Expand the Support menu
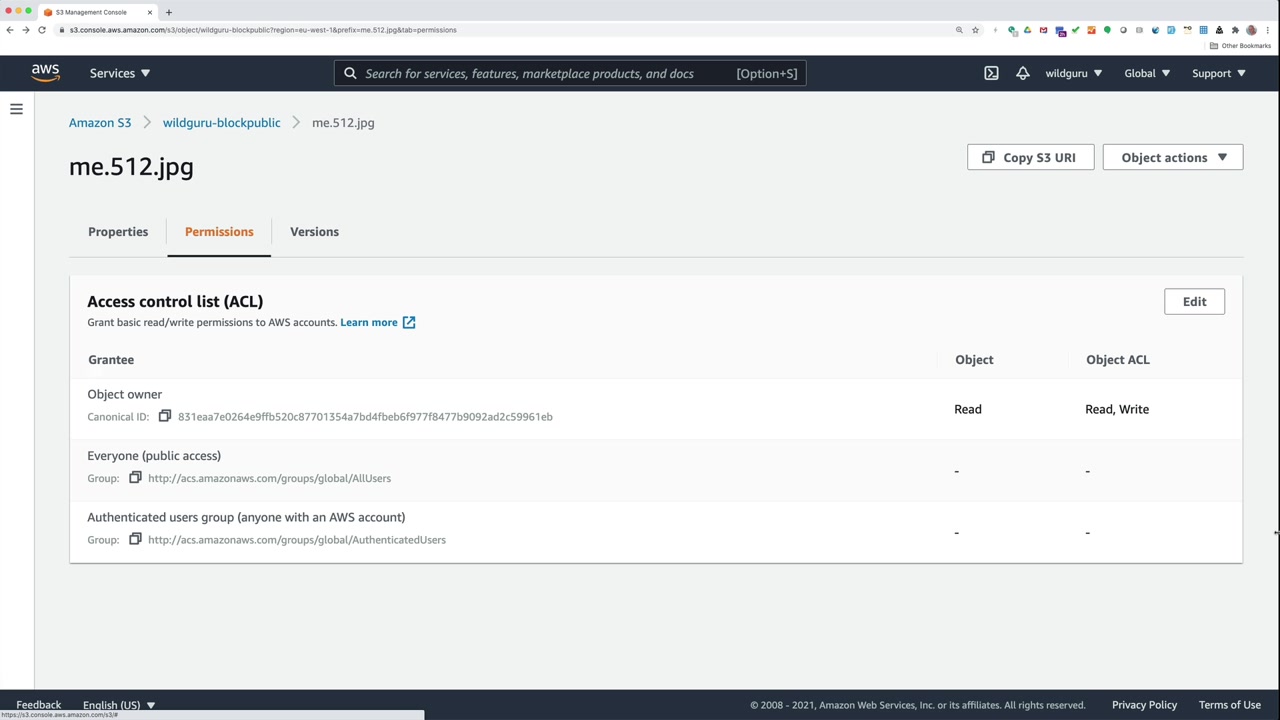This screenshot has width=1280, height=720. 1218,73
